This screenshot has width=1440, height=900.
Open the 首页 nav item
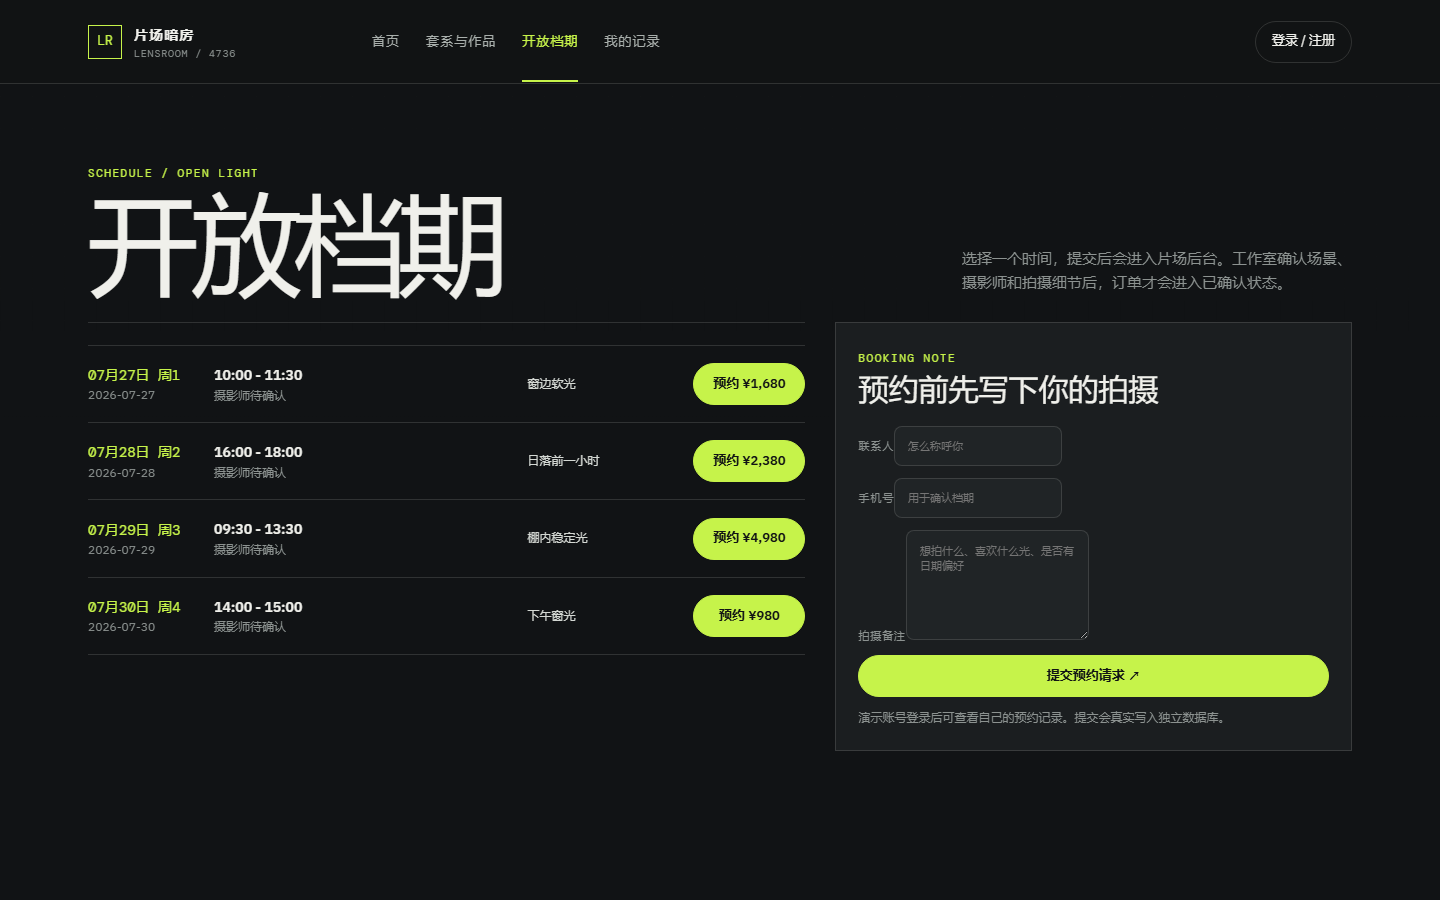pos(385,41)
